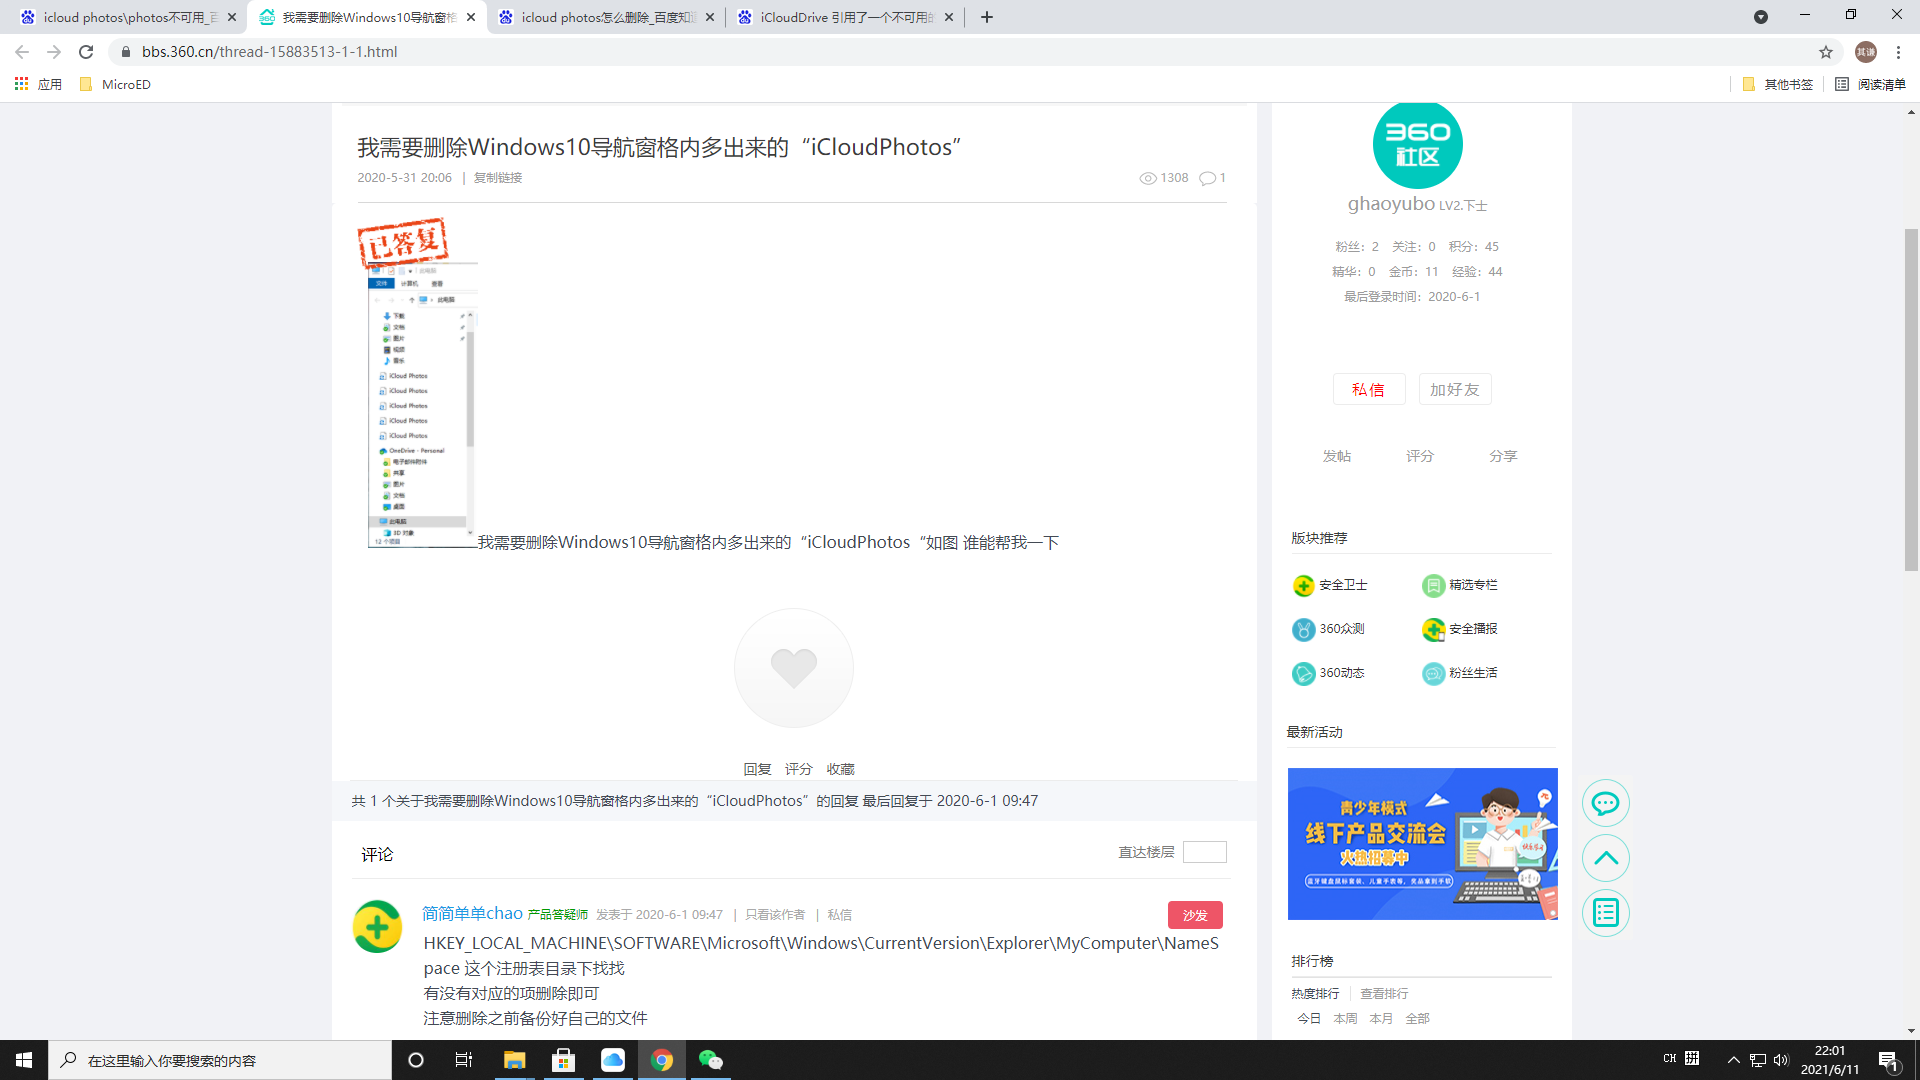
Task: Toggle 收藏 for this thread
Action: [x=840, y=769]
